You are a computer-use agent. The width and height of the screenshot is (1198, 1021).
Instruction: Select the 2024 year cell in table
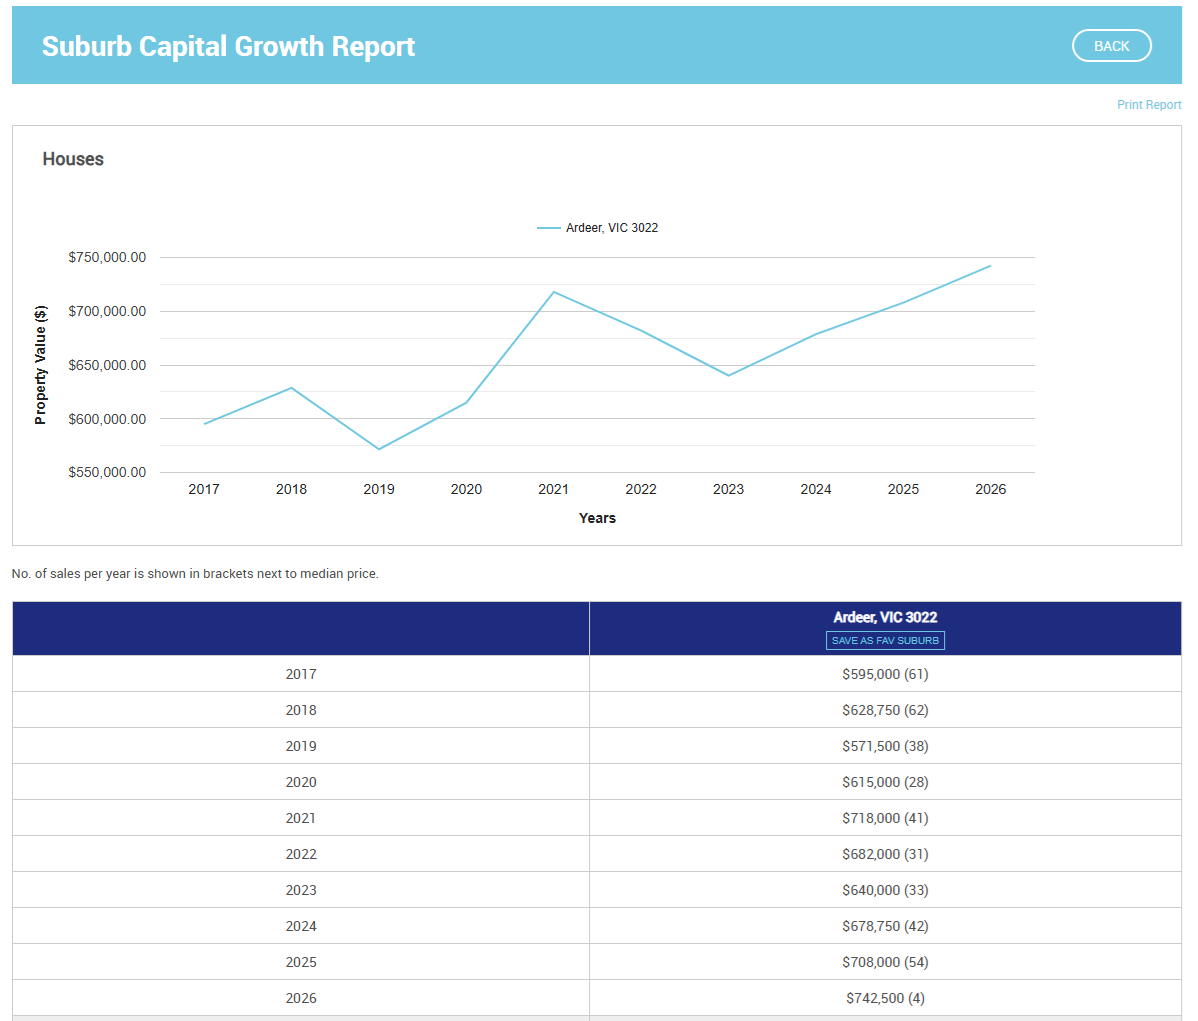tap(301, 926)
